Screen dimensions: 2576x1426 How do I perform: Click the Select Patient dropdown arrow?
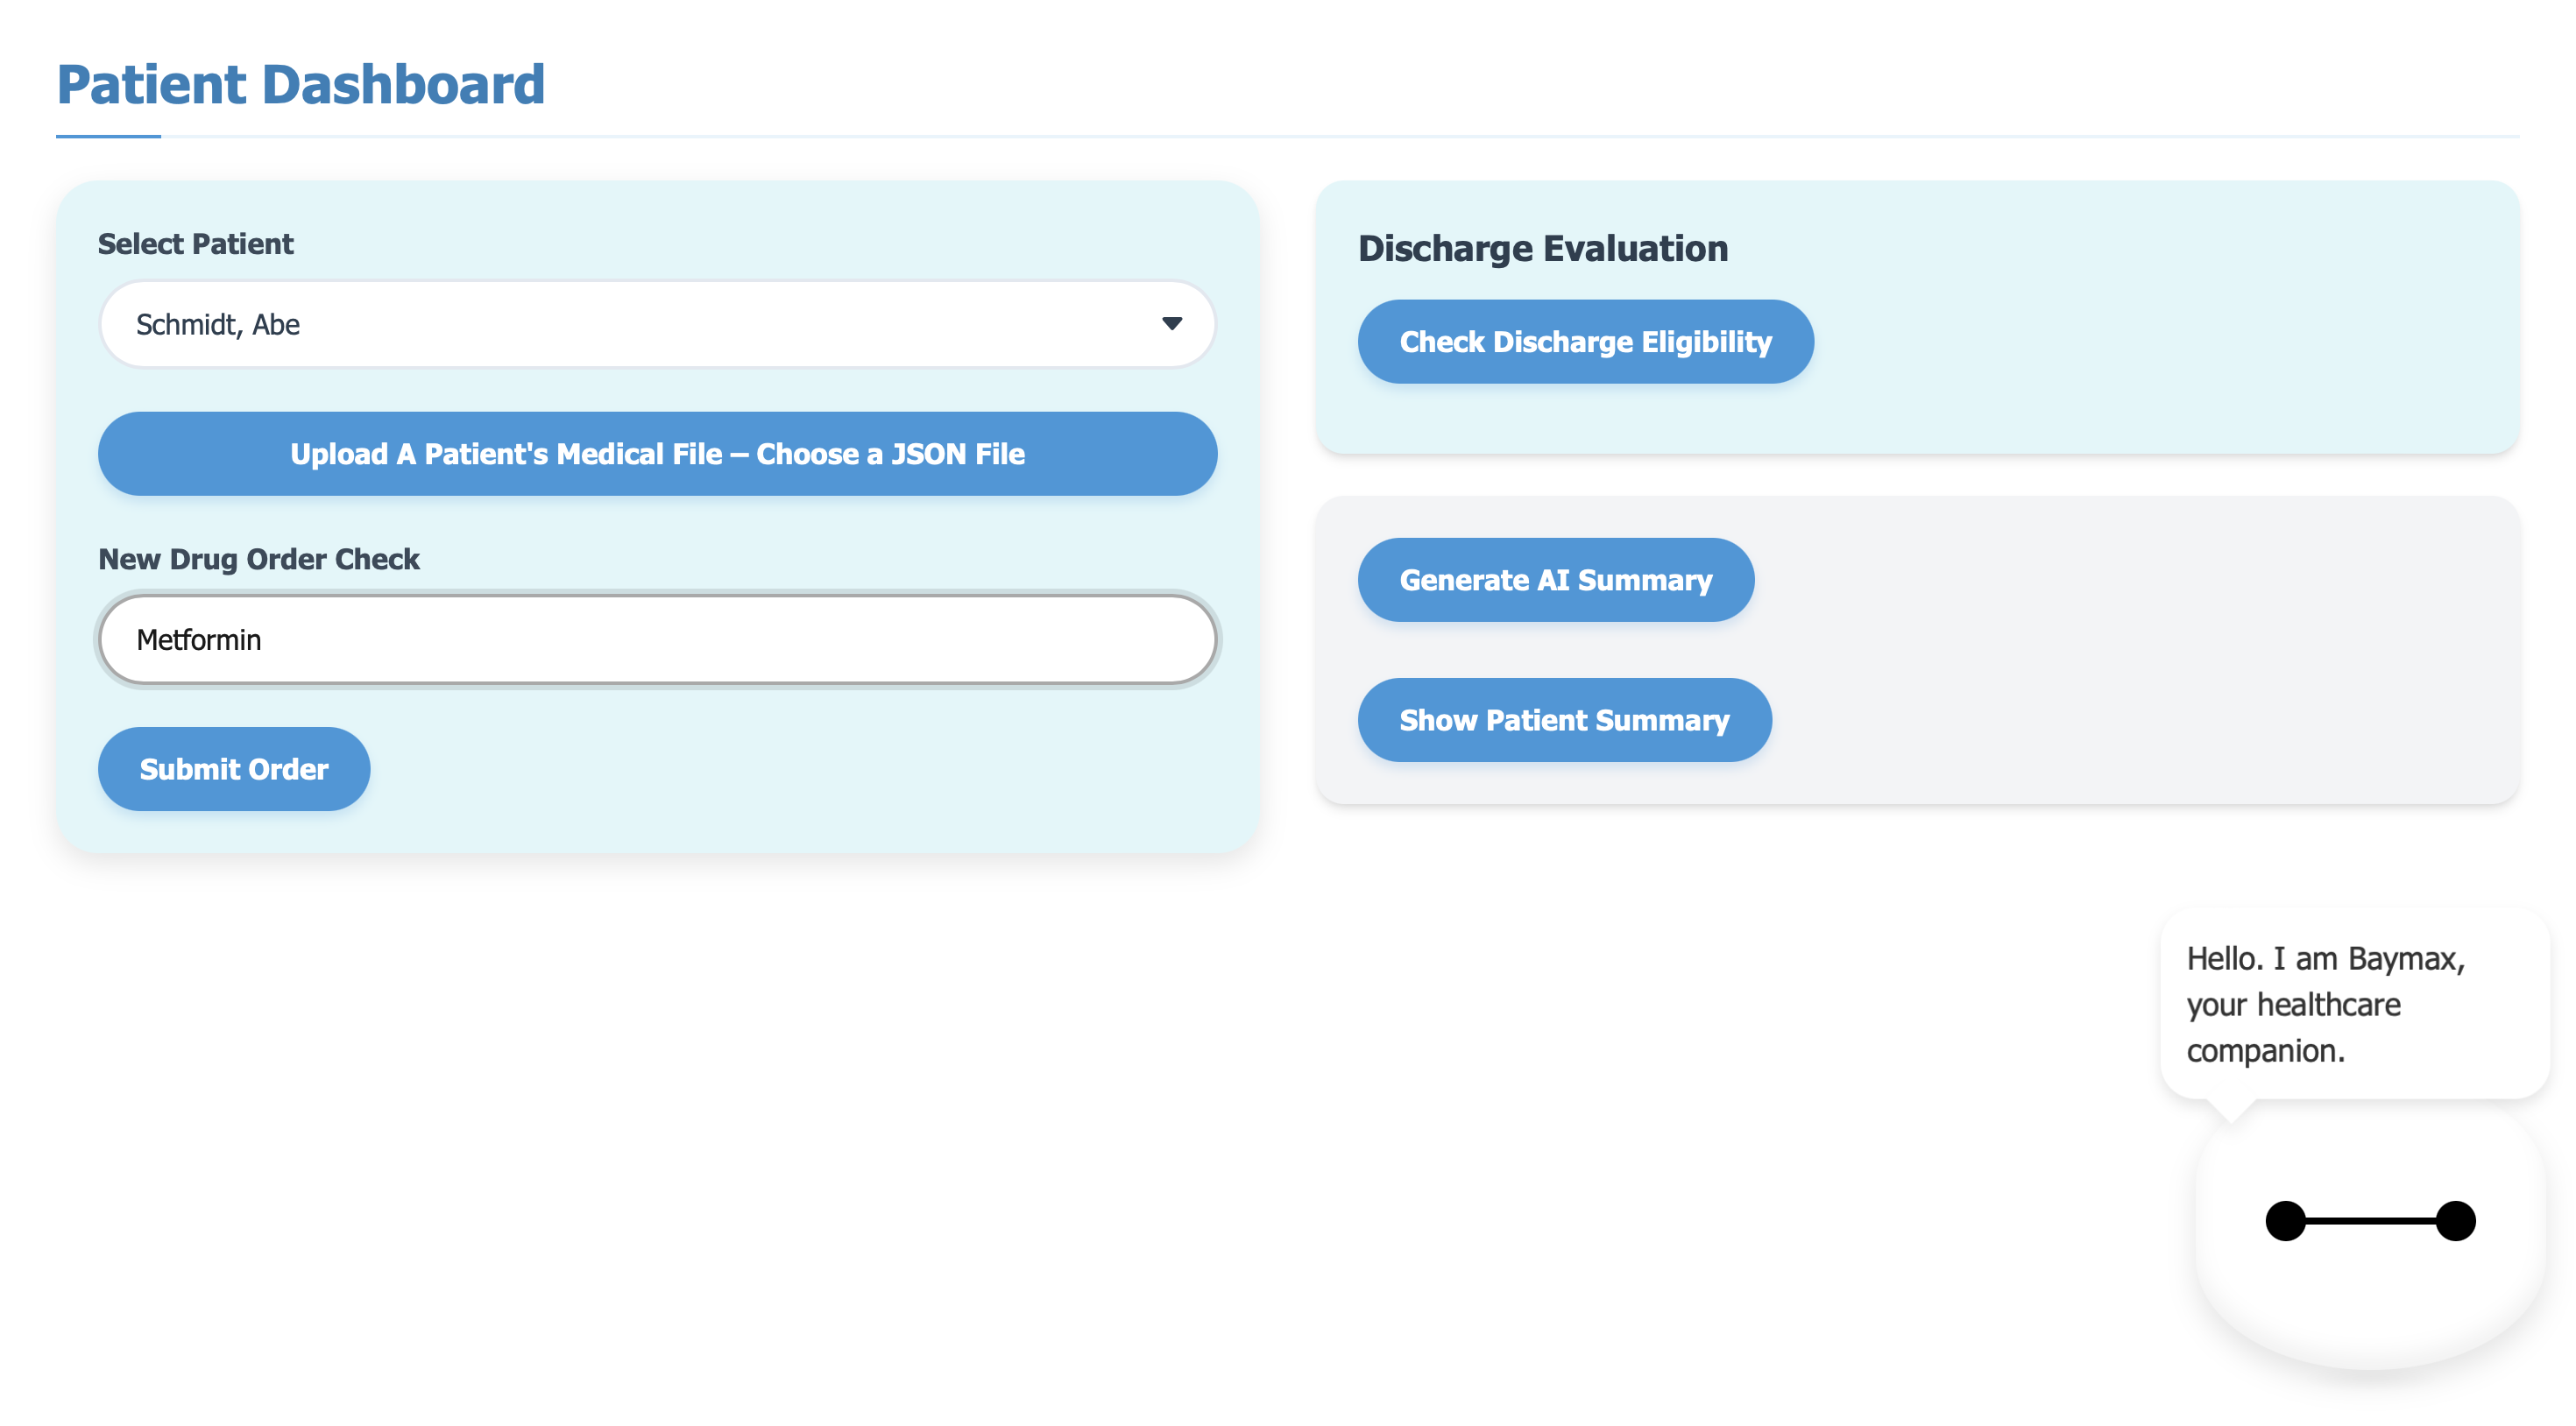(x=1171, y=324)
